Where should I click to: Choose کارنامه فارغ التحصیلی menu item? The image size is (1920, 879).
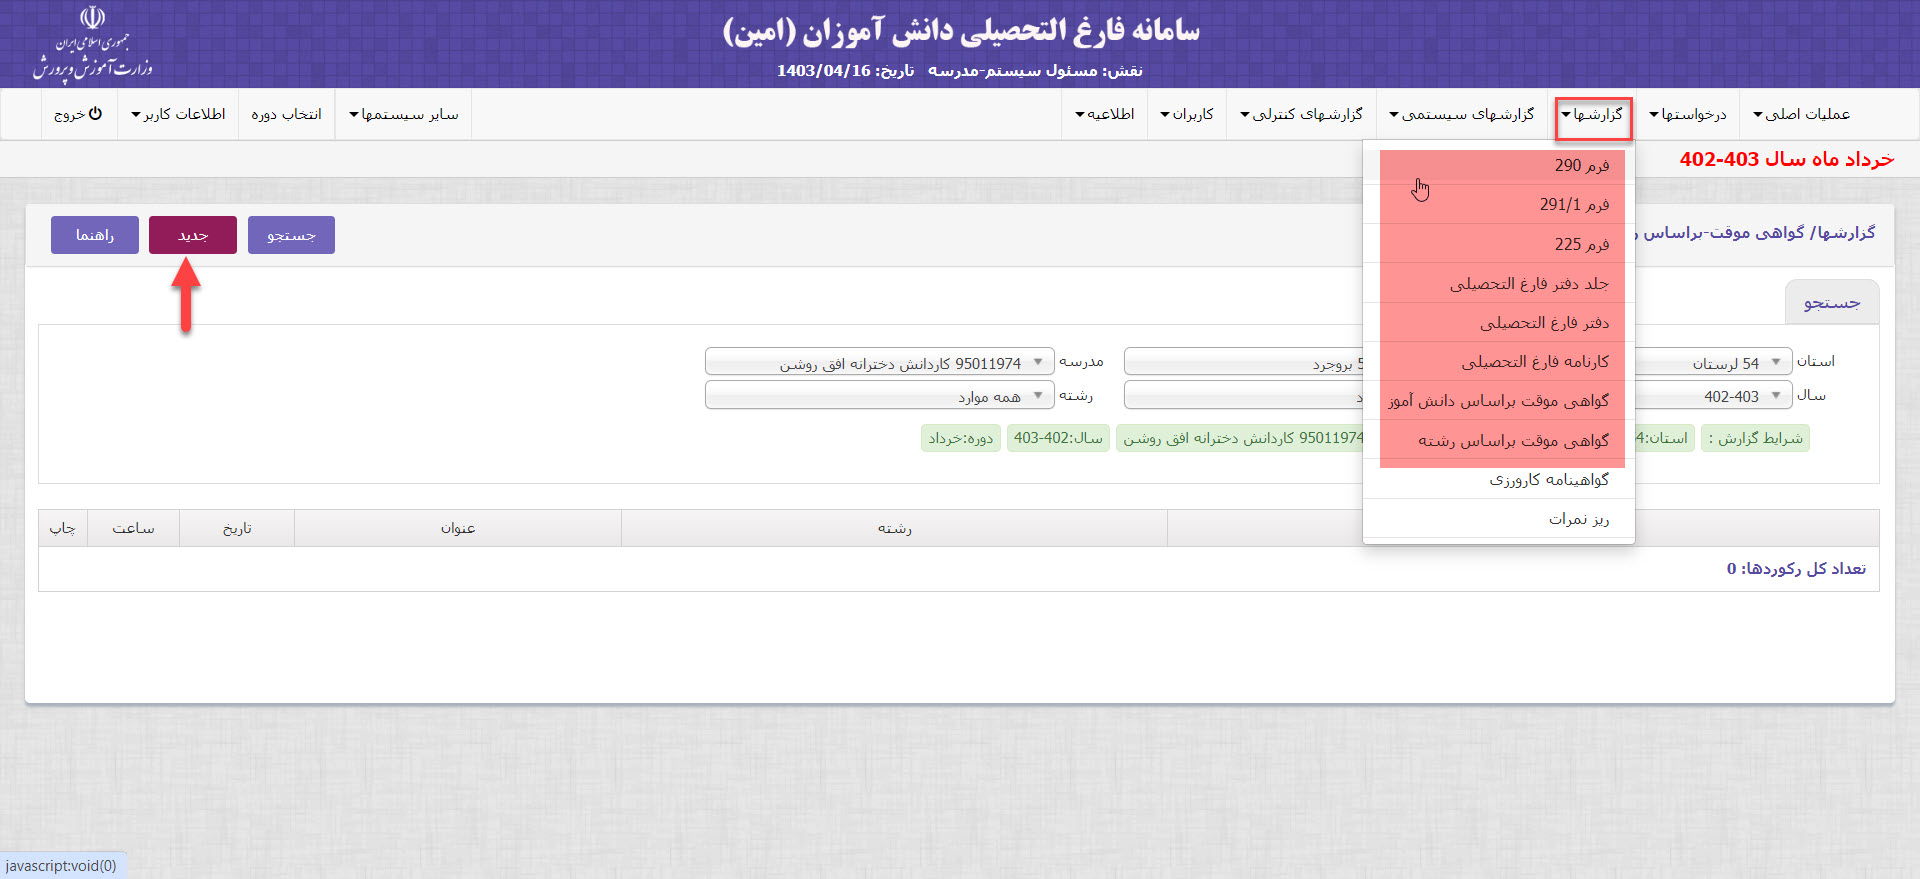point(1534,361)
